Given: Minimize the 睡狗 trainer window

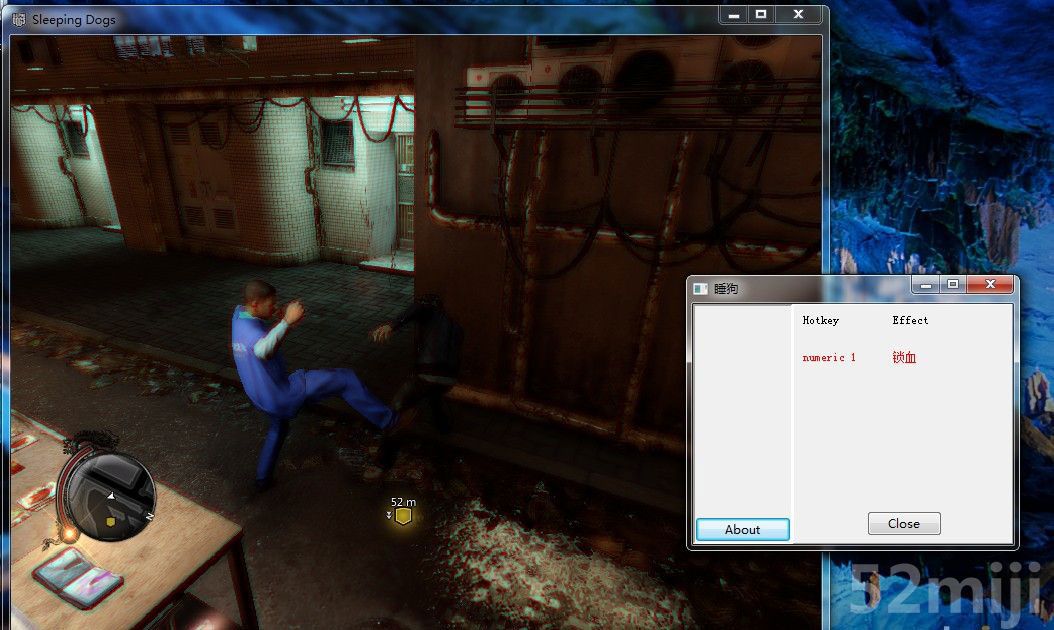Looking at the screenshot, I should pos(926,285).
